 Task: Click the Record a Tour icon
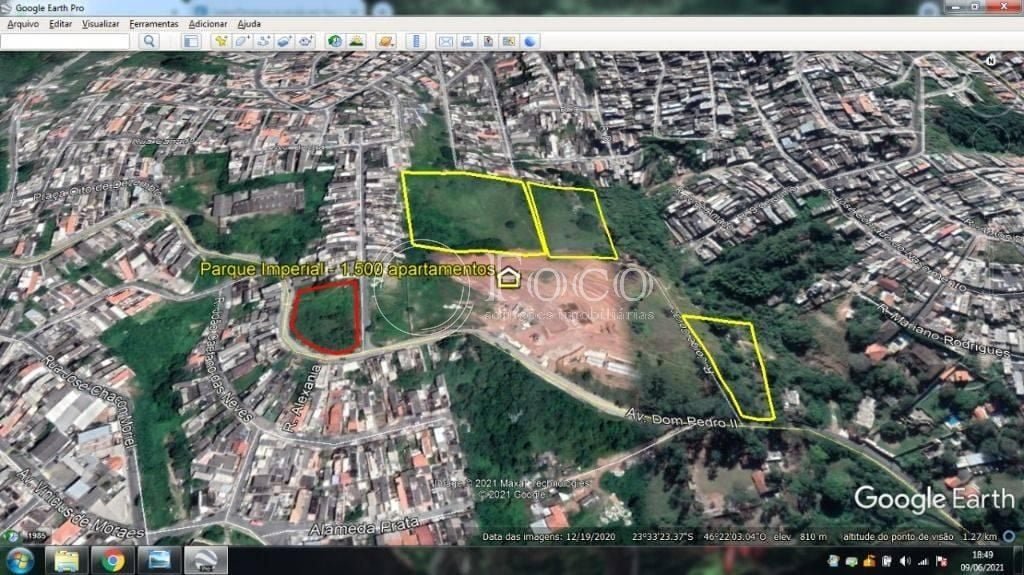[x=305, y=41]
